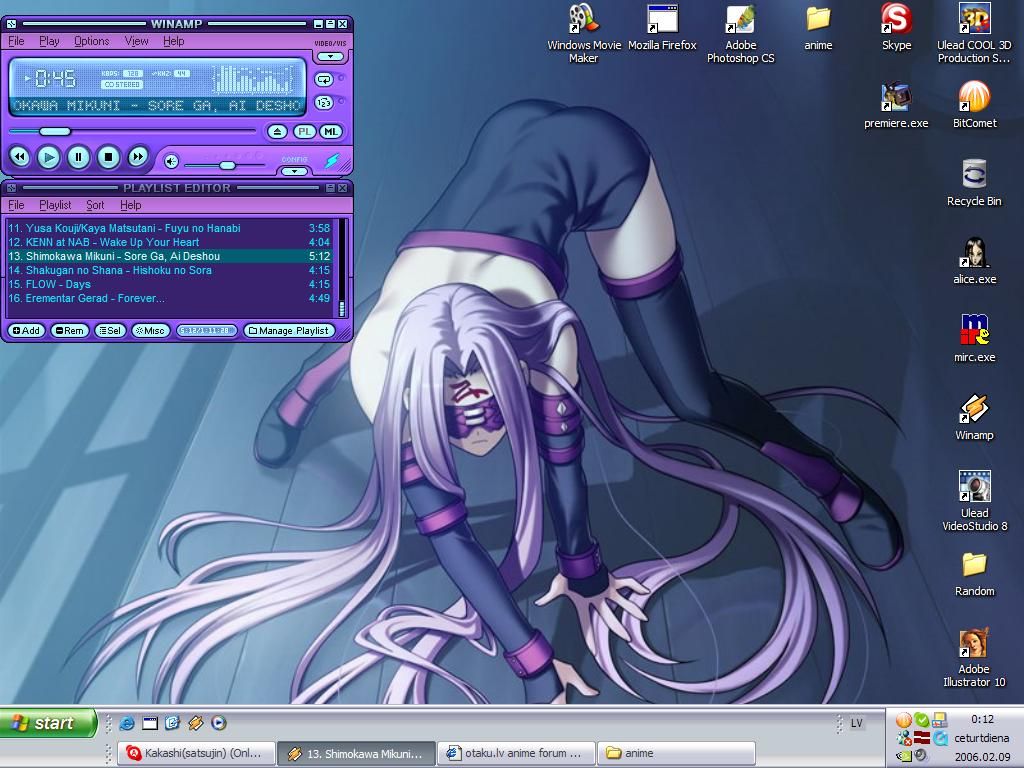The image size is (1024, 768).
Task: Select track 11 Fuyu no Hanabi
Action: pyautogui.click(x=169, y=228)
